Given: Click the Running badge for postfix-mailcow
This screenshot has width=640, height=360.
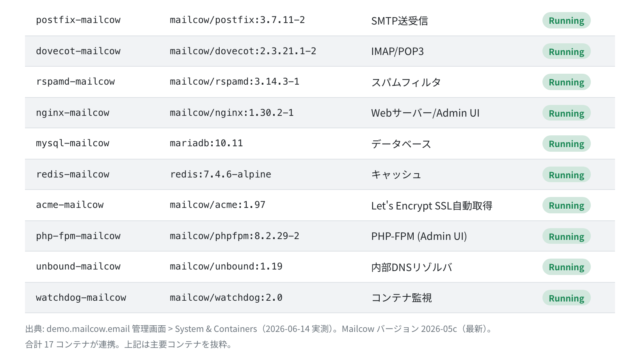Looking at the screenshot, I should click(566, 20).
